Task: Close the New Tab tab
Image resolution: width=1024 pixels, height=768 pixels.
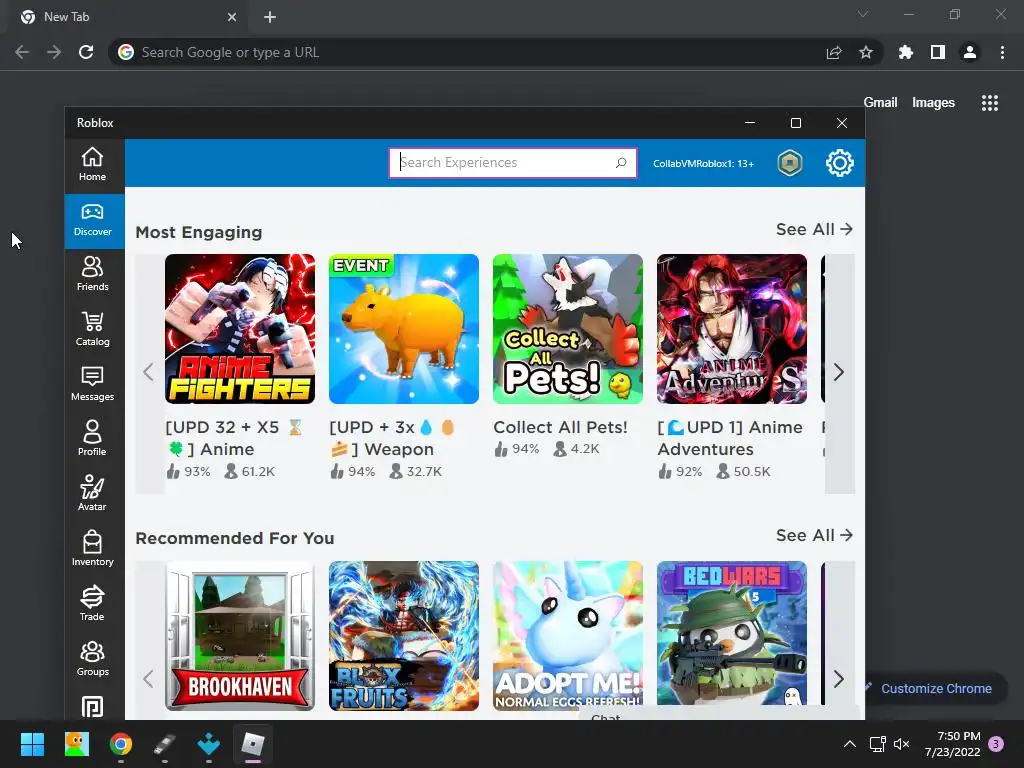Action: point(232,17)
